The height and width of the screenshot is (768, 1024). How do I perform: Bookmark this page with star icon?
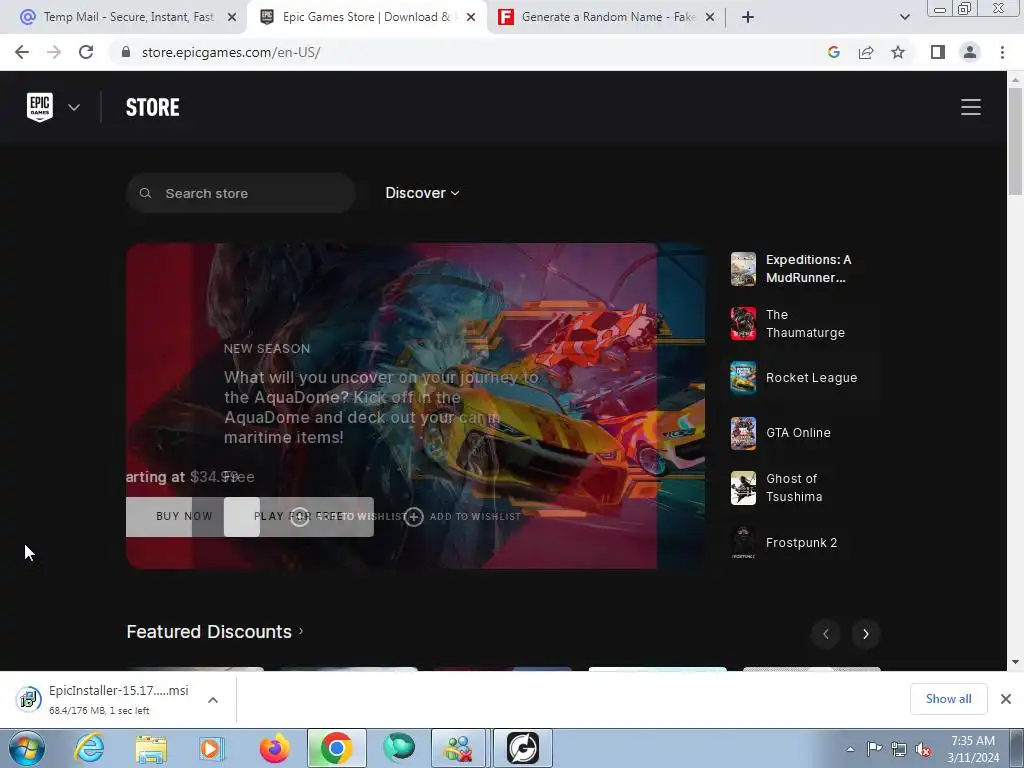(898, 52)
